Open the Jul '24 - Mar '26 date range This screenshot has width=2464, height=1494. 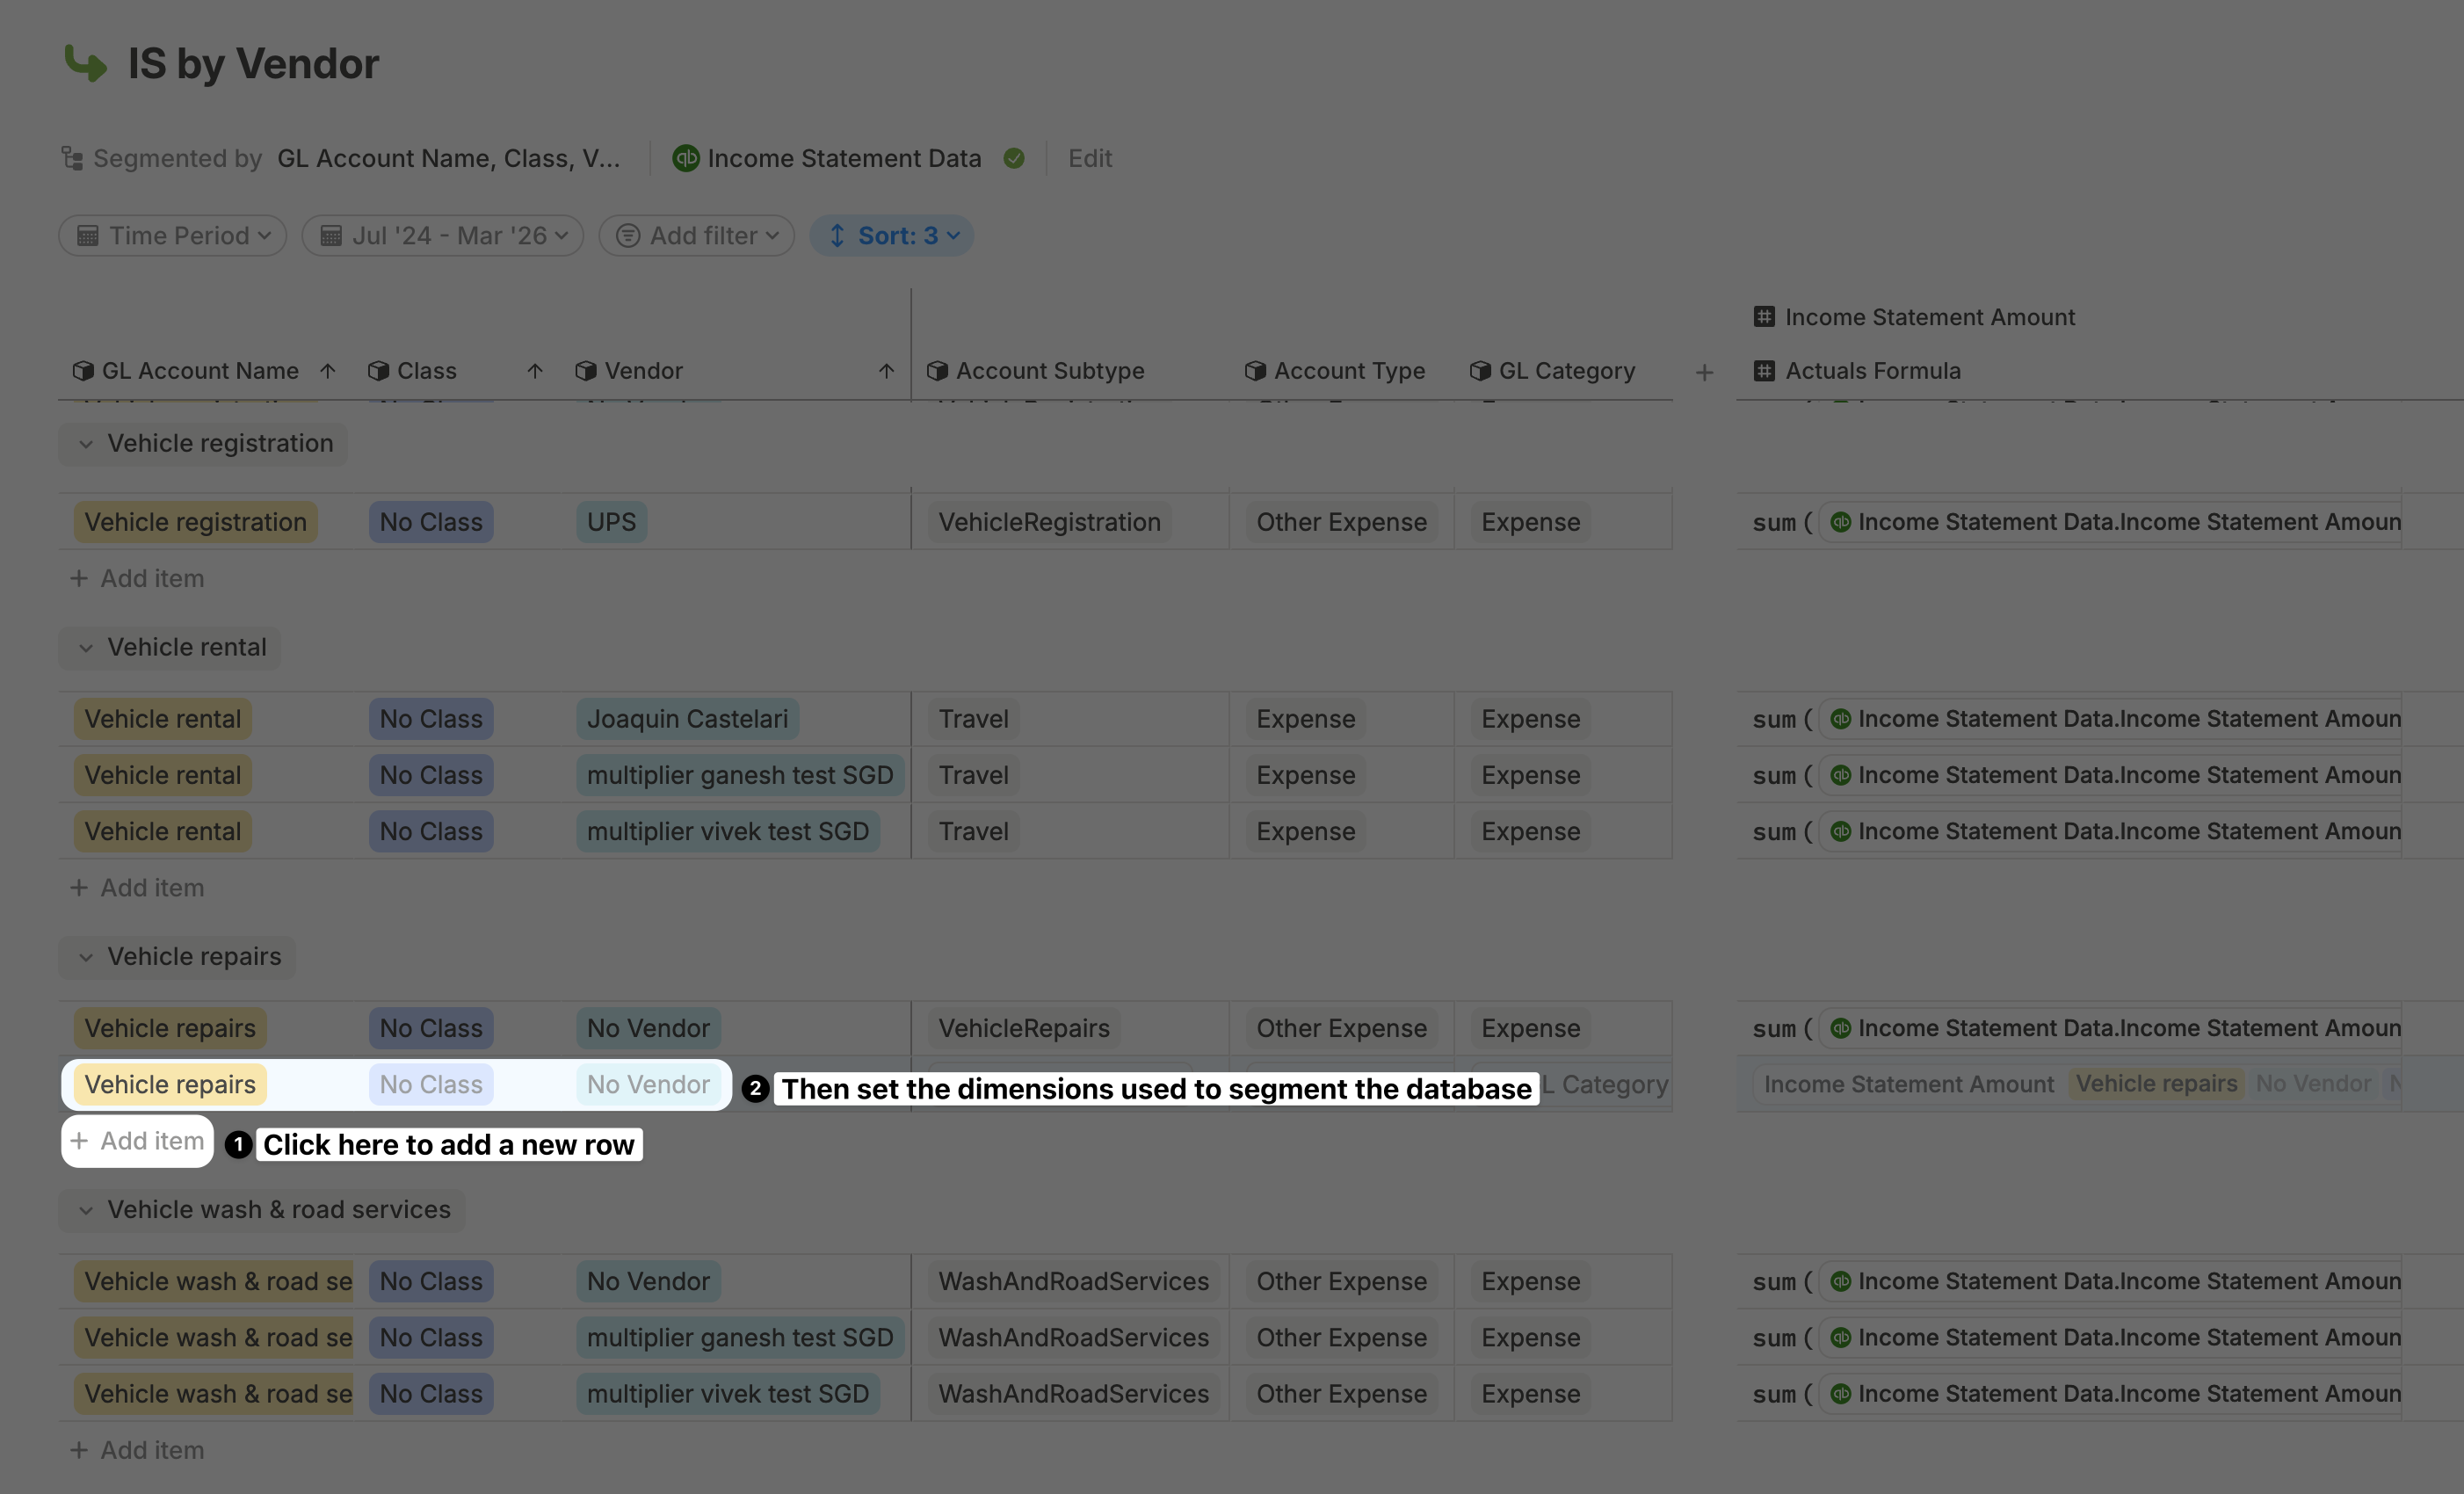[443, 236]
